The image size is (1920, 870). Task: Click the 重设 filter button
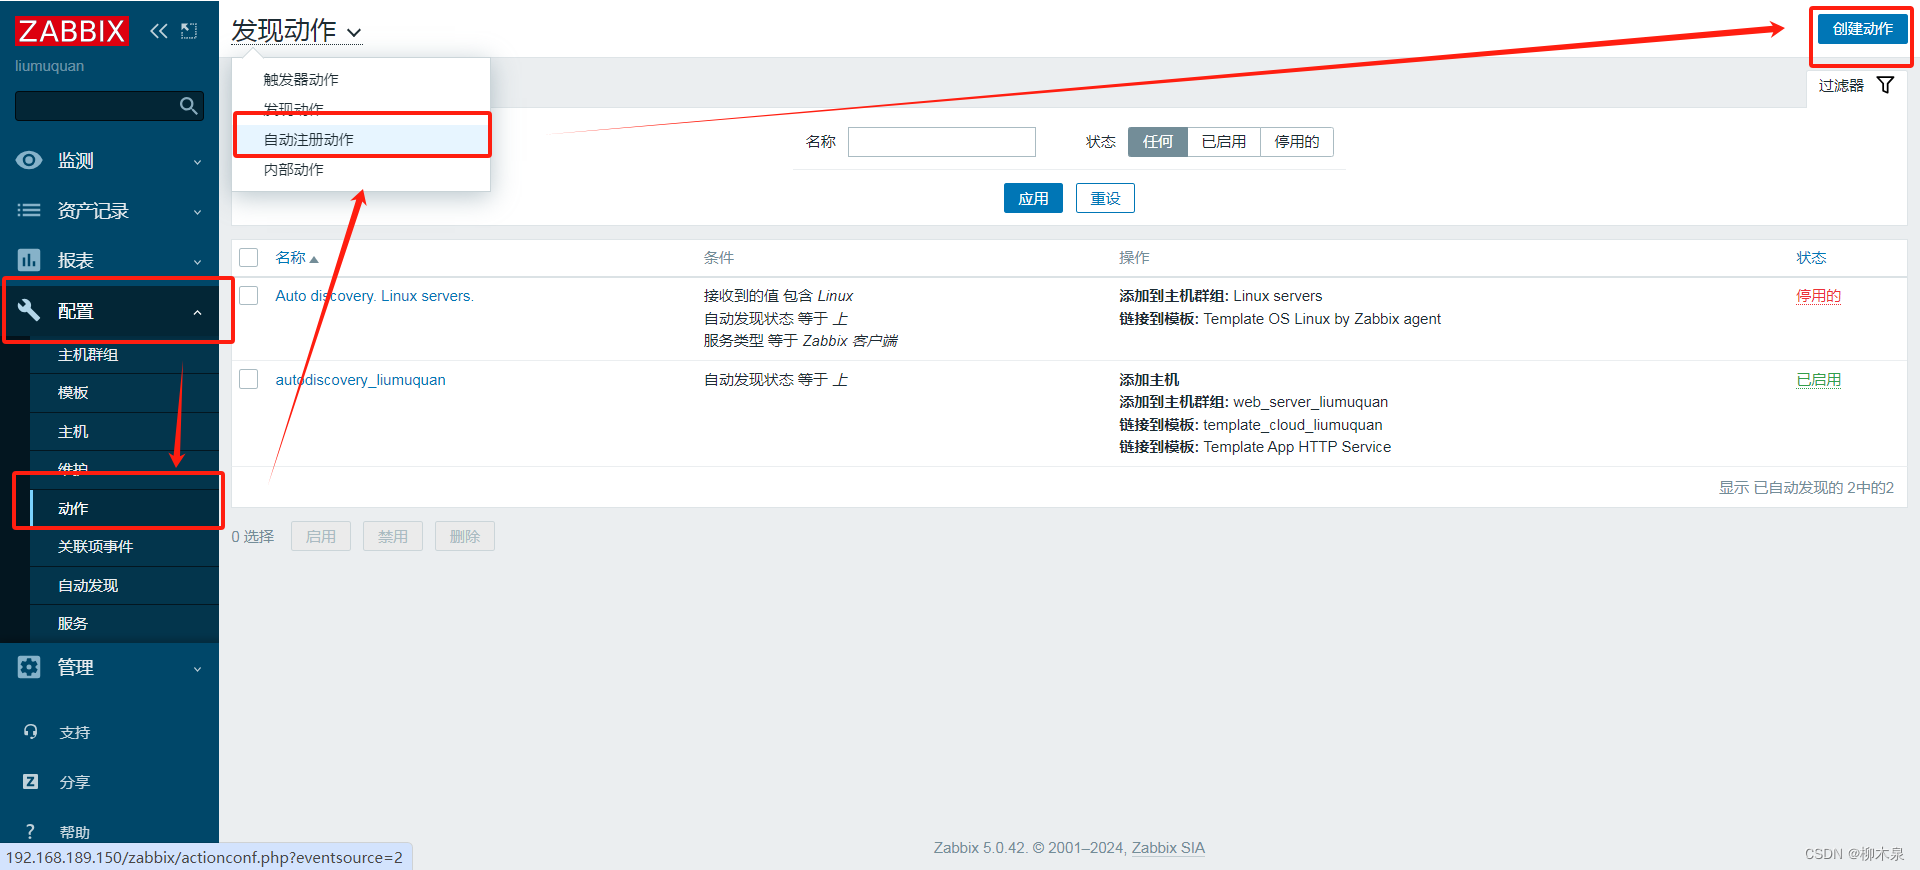click(x=1105, y=198)
